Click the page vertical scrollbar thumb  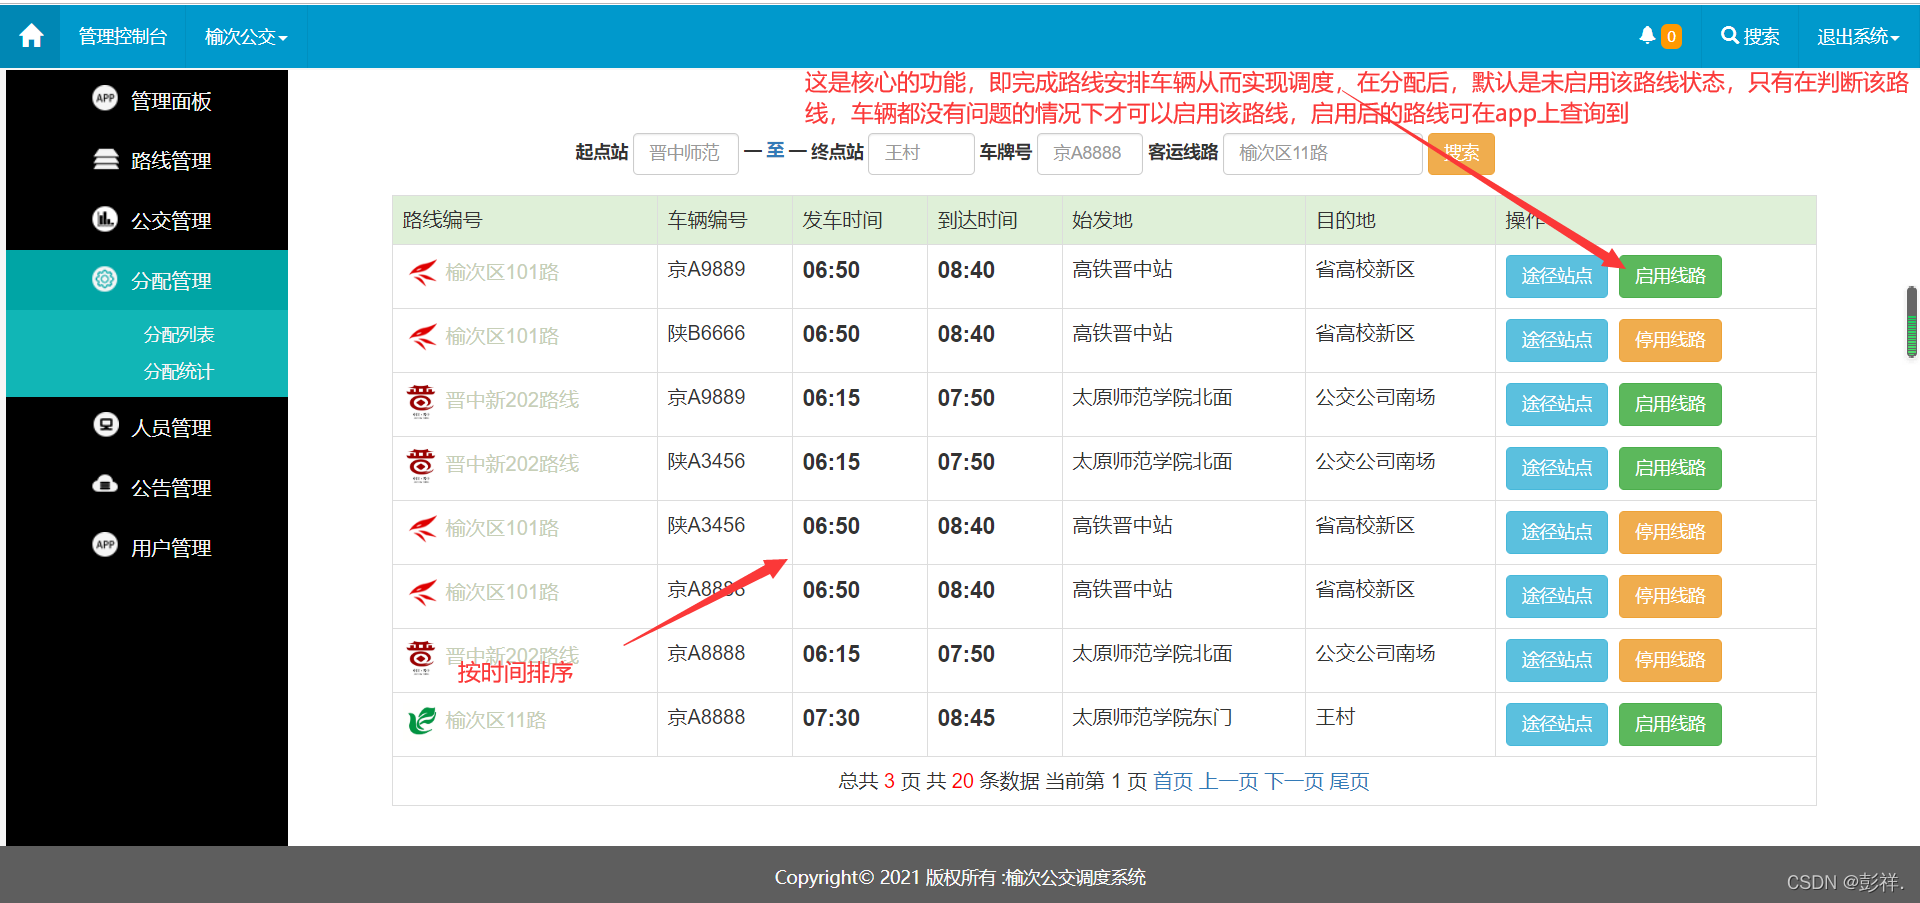tap(1912, 322)
